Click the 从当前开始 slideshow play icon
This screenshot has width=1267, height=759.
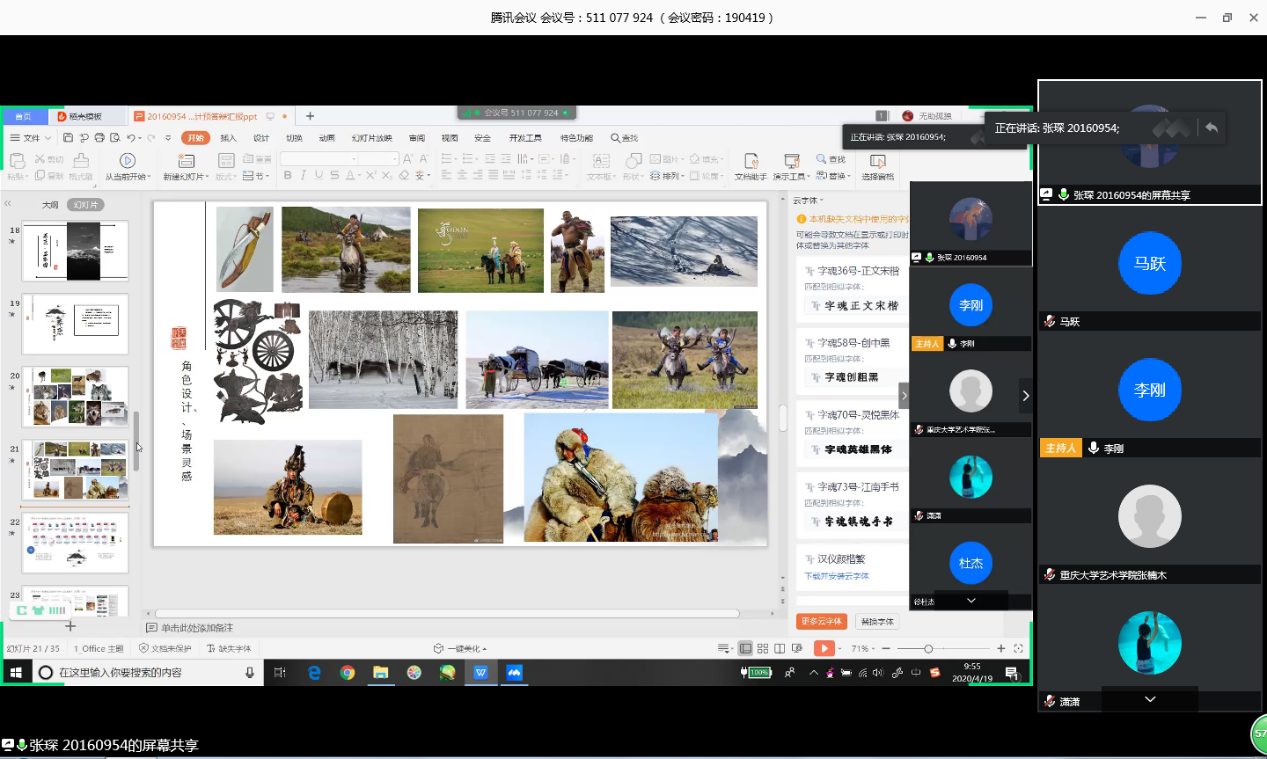point(127,160)
